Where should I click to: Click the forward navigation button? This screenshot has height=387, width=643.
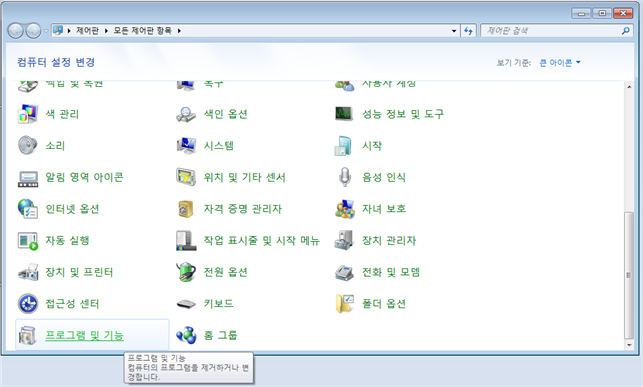34,31
